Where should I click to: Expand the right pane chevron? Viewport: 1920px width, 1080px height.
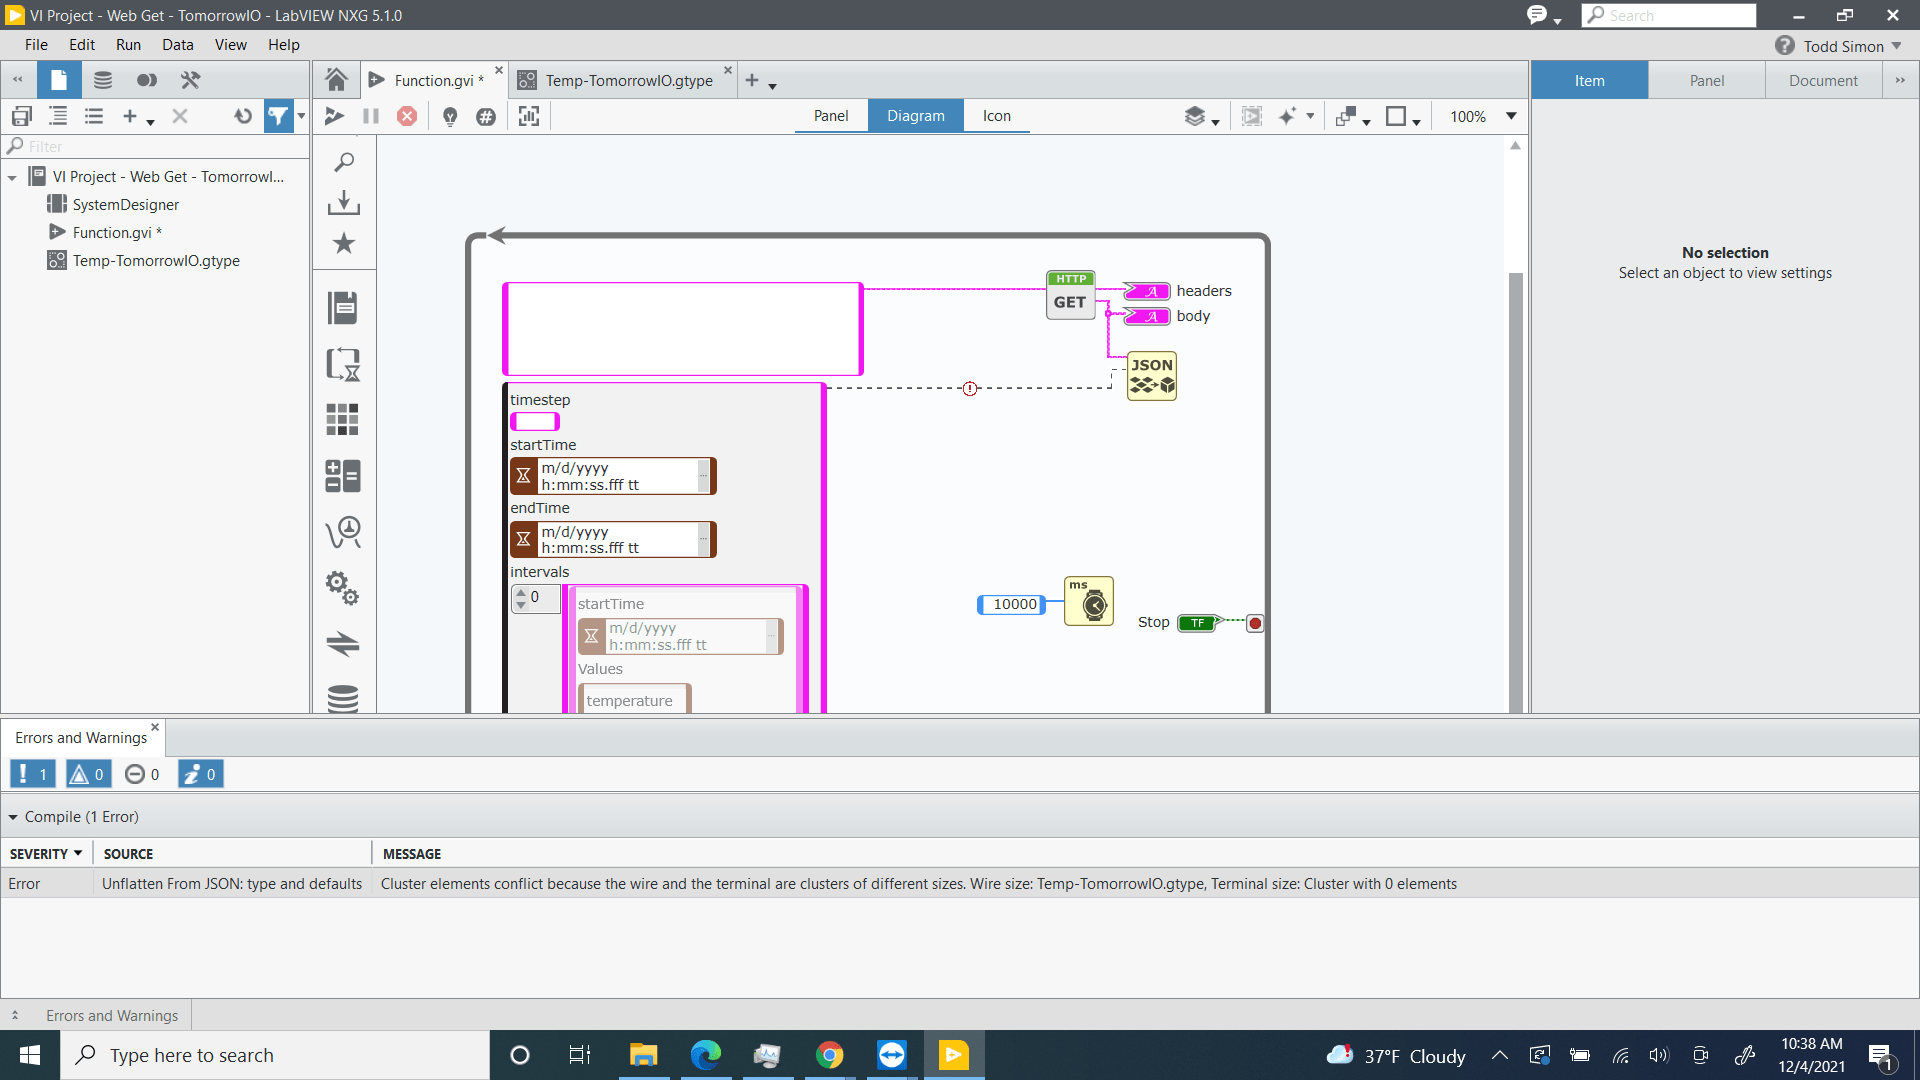[1900, 80]
